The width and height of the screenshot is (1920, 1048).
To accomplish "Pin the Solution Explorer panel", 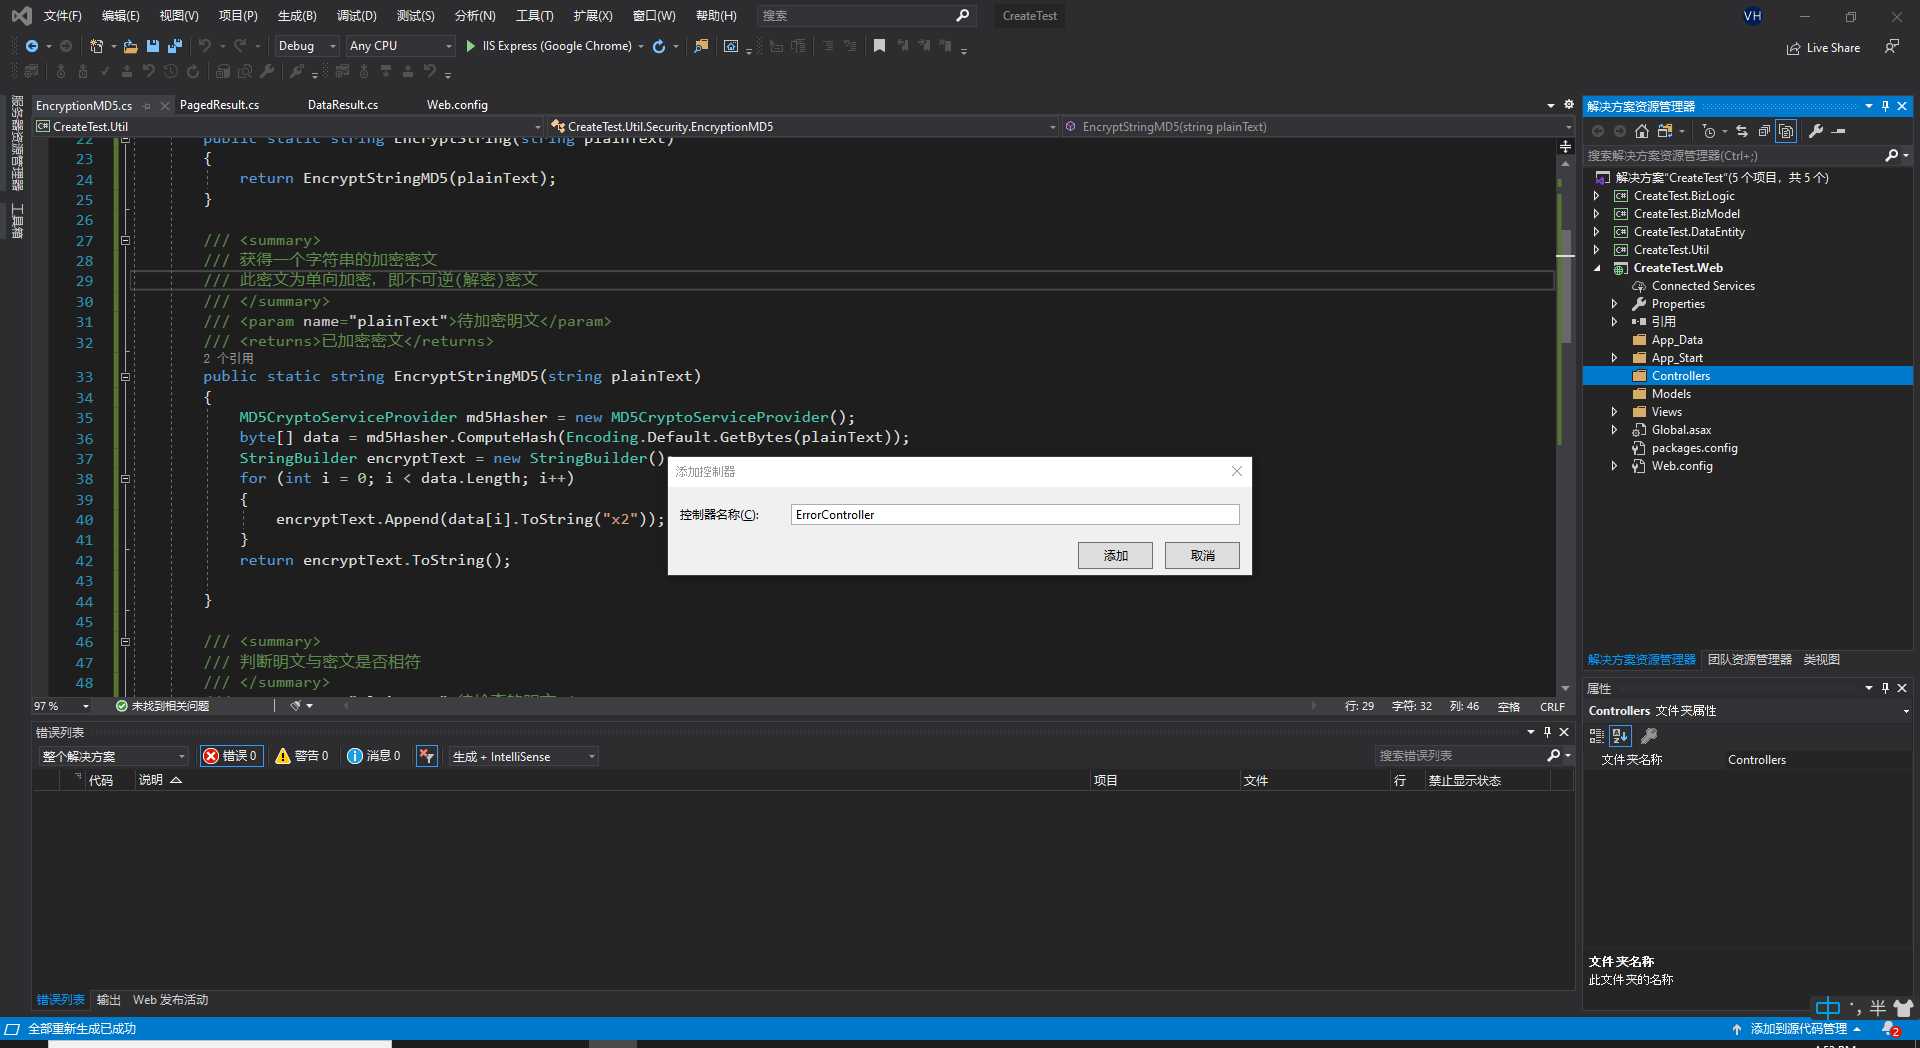I will (x=1885, y=106).
